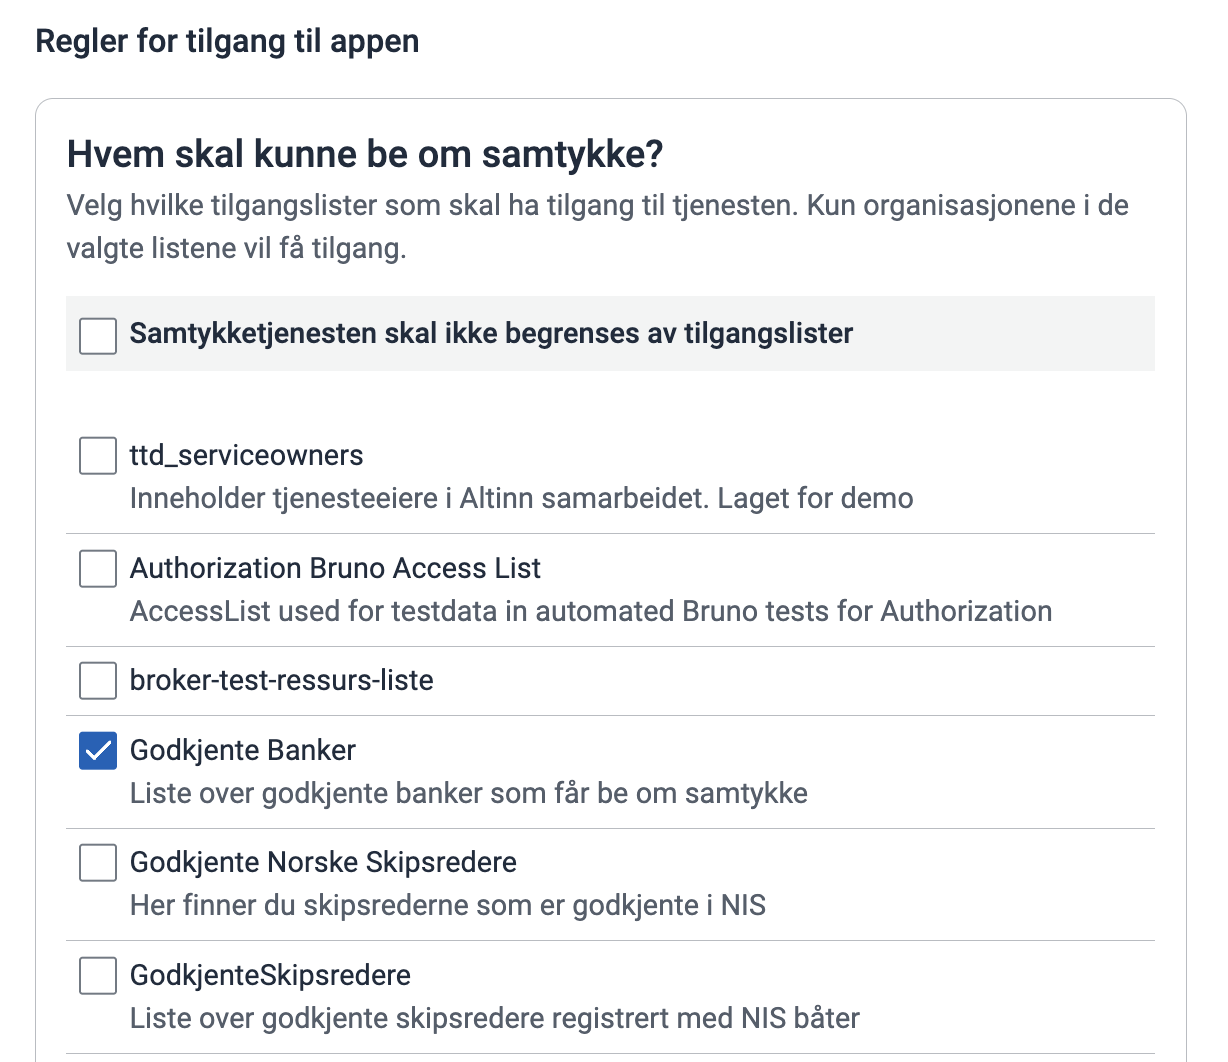The height and width of the screenshot is (1062, 1228).
Task: Tick the Godkjente Norske Skipsredere checkbox
Action: pos(98,863)
